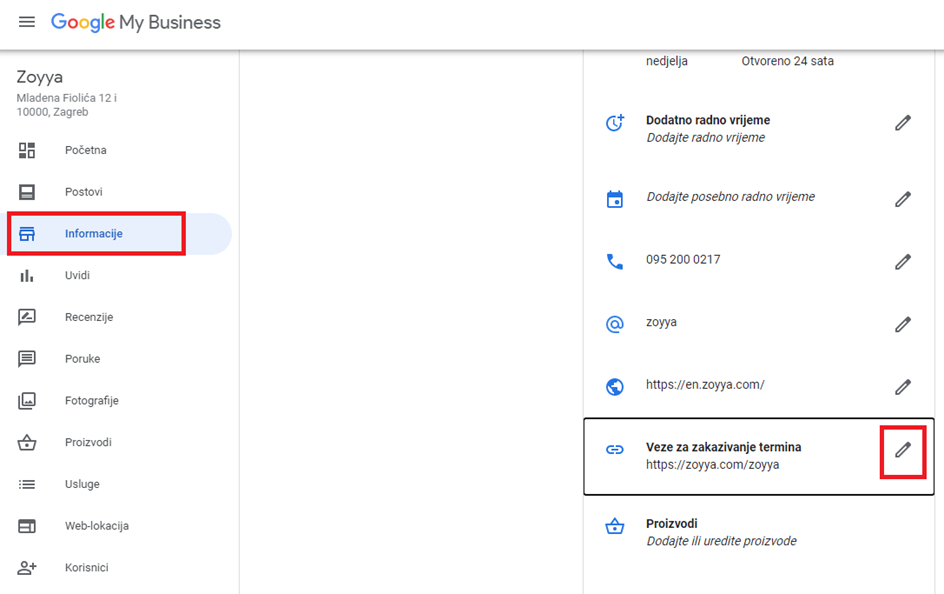This screenshot has width=944, height=594.
Task: Click the nedjelja day label
Action: (x=666, y=61)
